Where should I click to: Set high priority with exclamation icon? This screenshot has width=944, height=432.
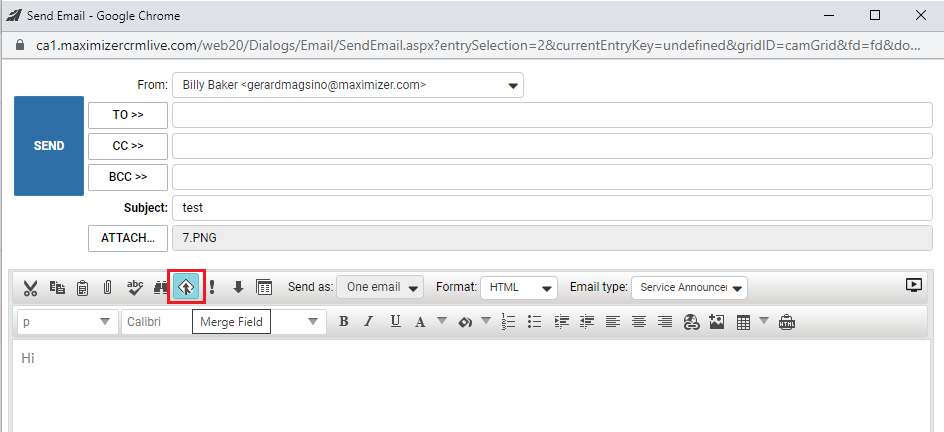(211, 288)
